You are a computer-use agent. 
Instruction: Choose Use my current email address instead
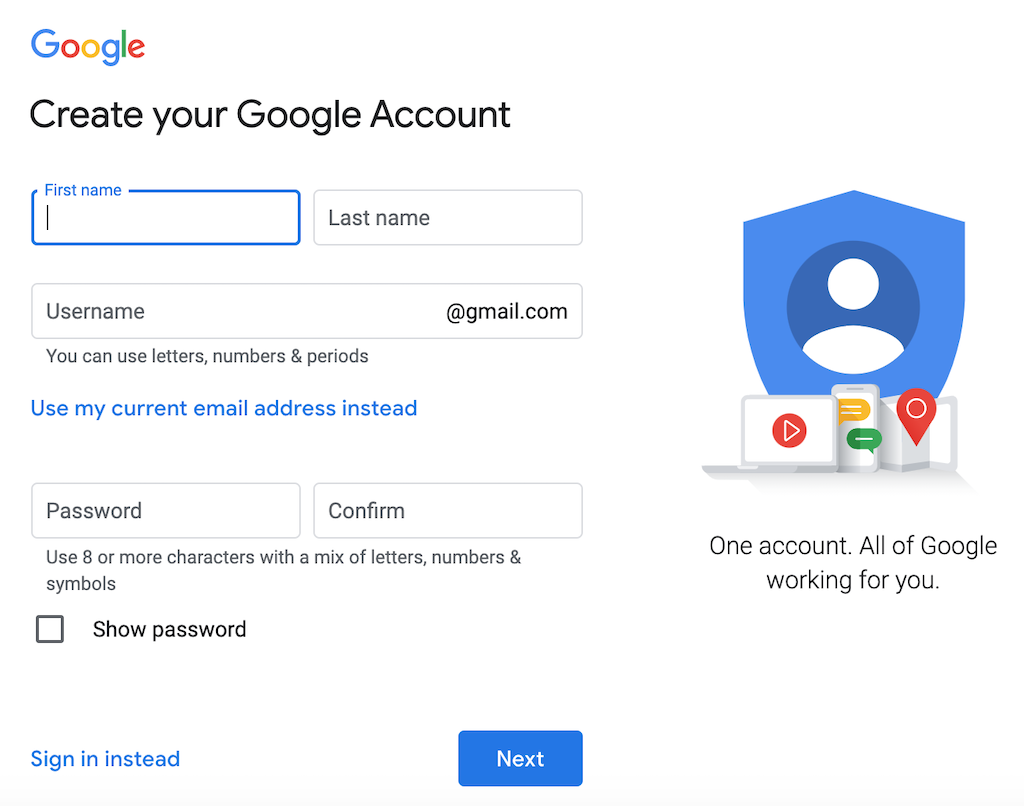[224, 408]
